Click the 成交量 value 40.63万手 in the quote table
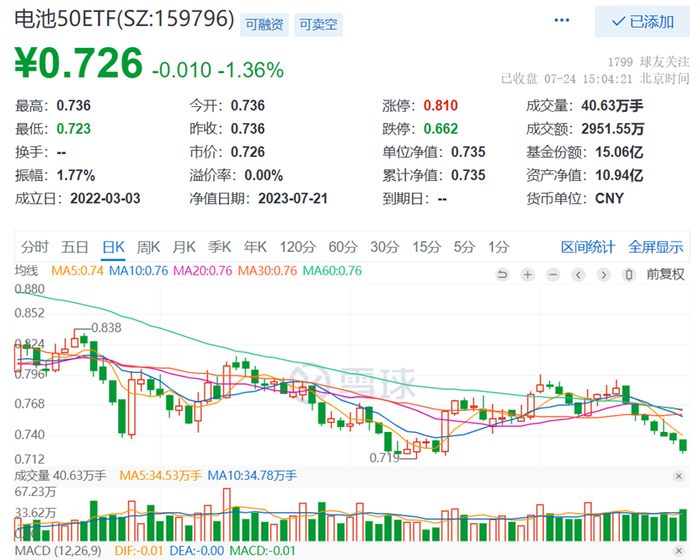The height and width of the screenshot is (560, 700). 612,105
